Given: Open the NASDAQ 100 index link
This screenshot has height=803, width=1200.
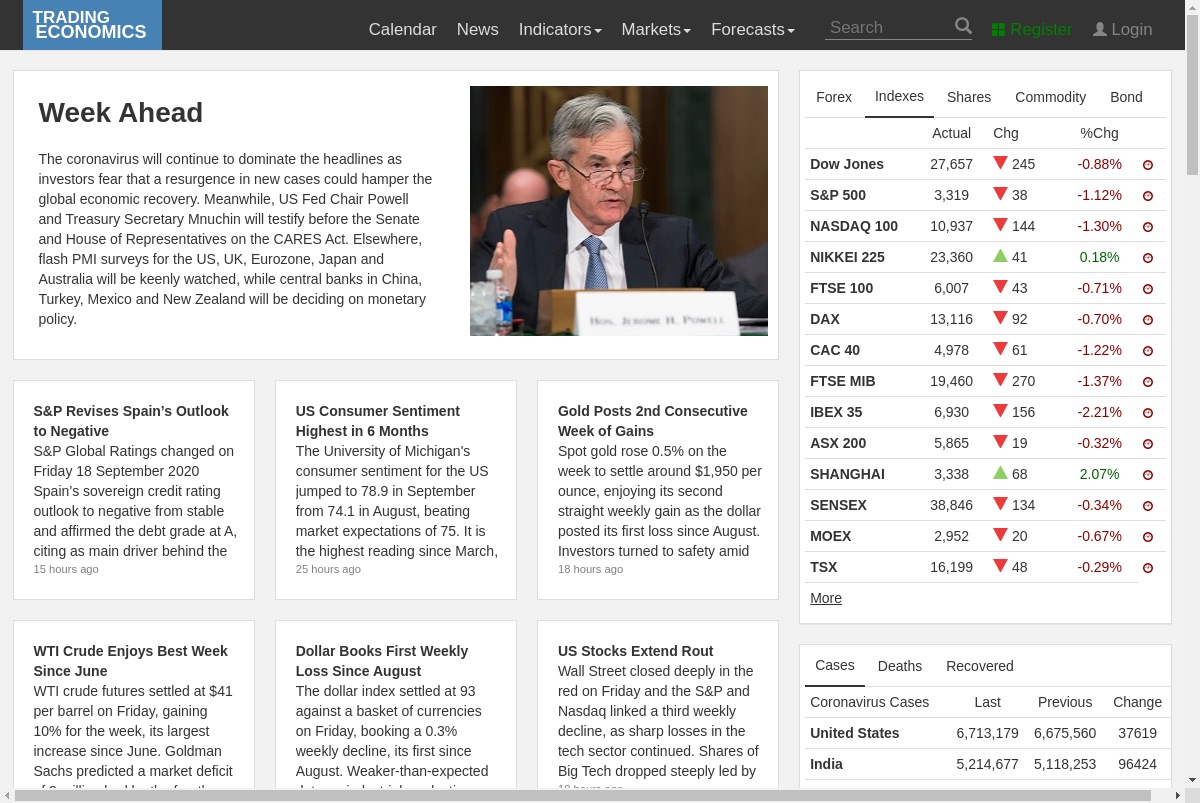Looking at the screenshot, I should (x=854, y=226).
